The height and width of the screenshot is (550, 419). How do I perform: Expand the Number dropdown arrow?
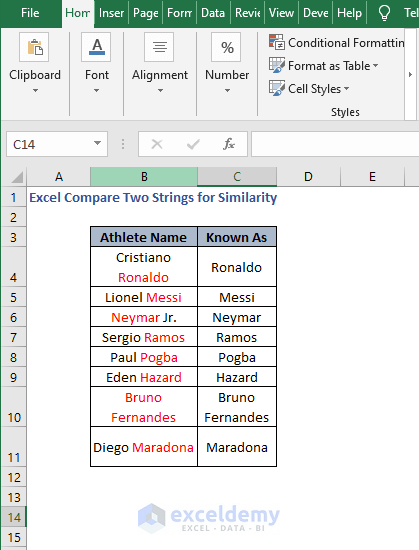[227, 90]
